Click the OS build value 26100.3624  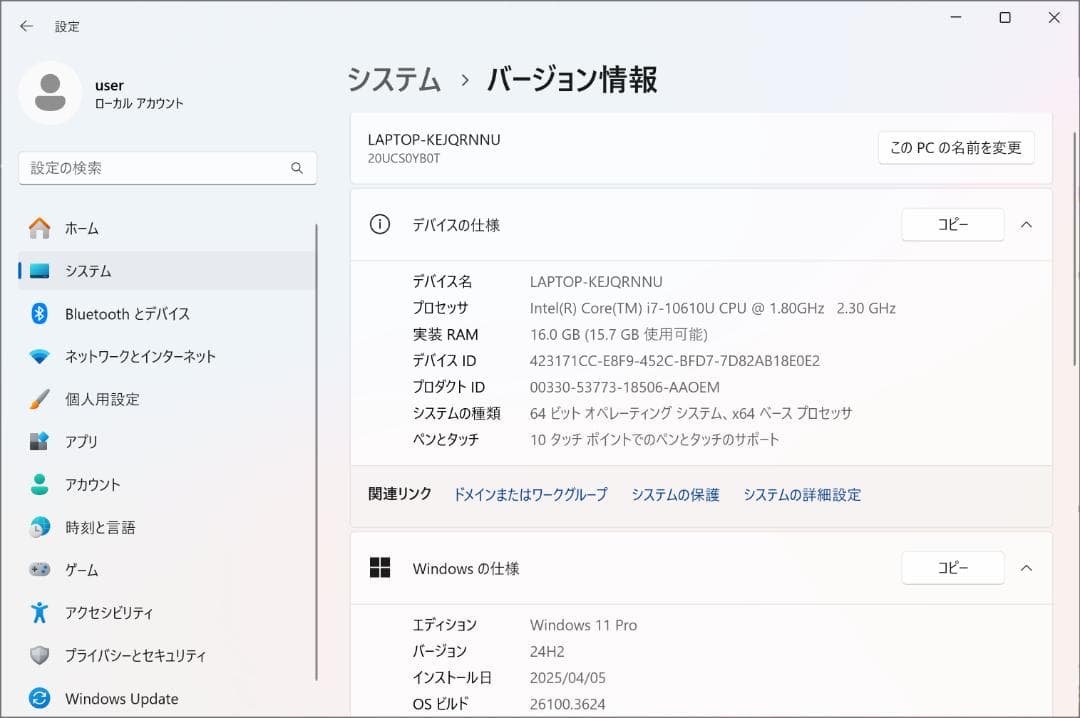pyautogui.click(x=568, y=704)
